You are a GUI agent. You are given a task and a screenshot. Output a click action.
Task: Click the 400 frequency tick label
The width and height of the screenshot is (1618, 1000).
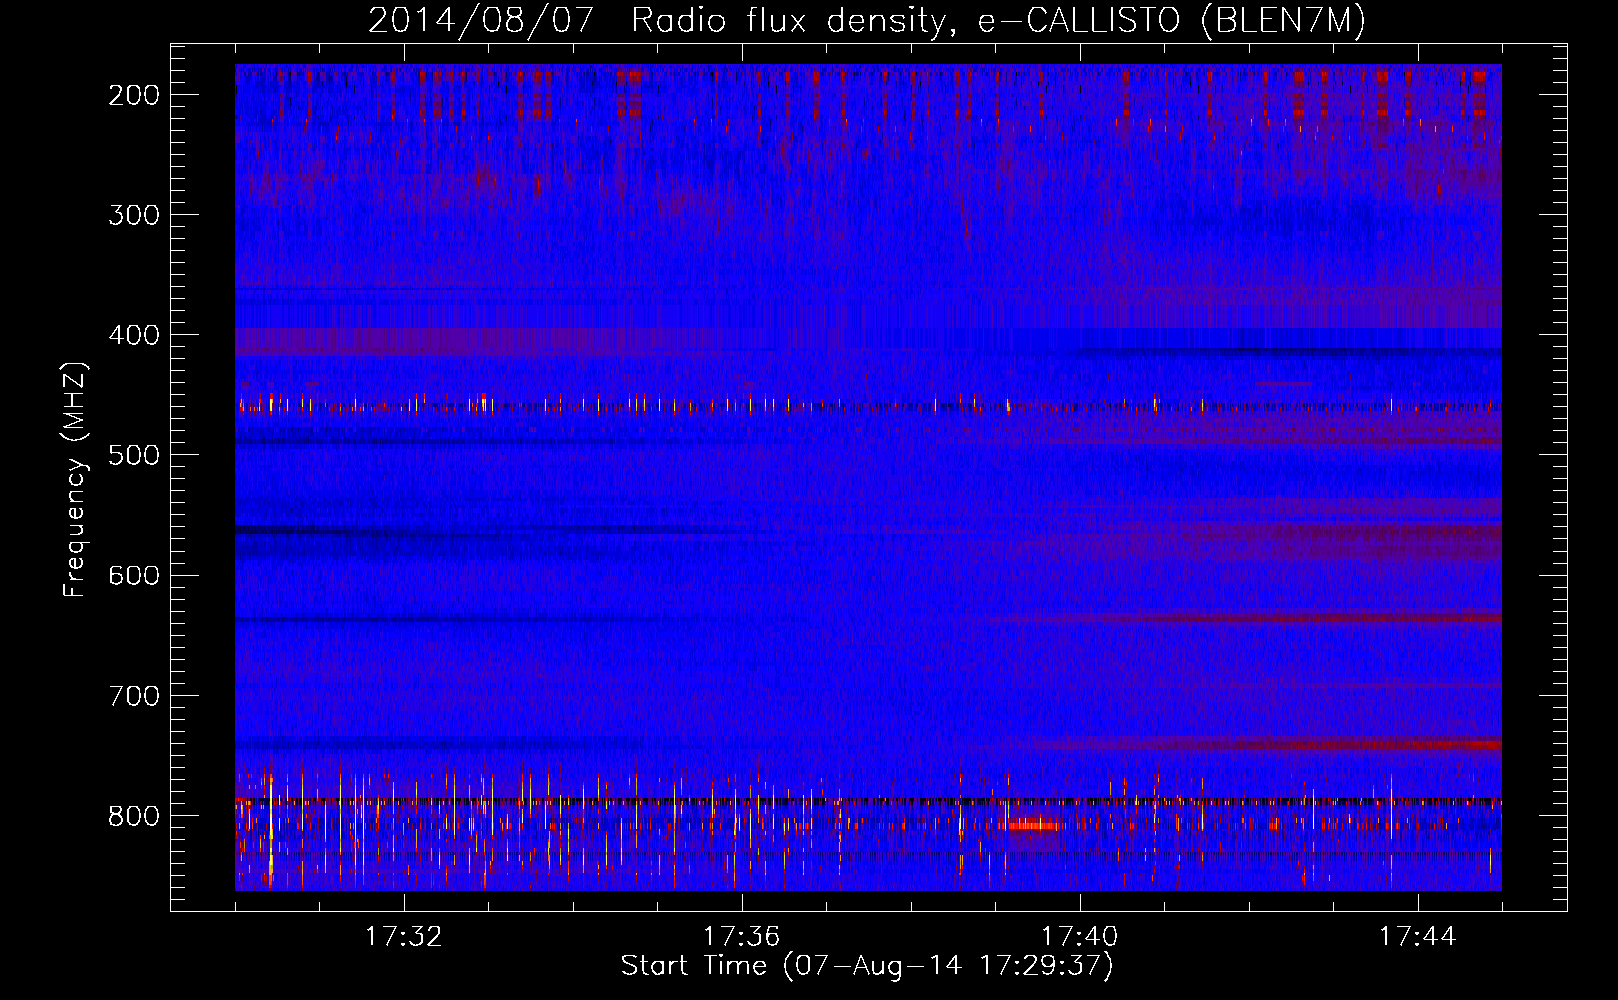pyautogui.click(x=133, y=335)
